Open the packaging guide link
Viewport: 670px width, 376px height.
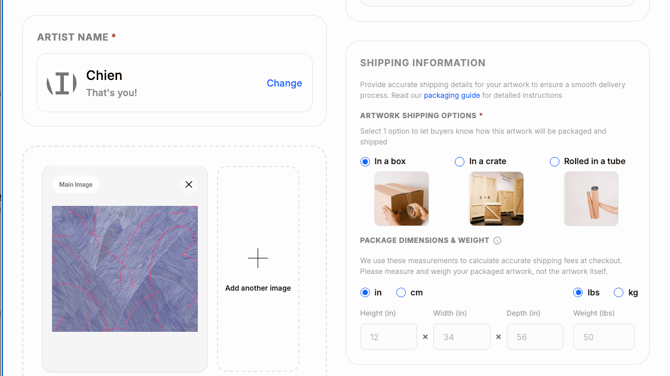pos(451,95)
